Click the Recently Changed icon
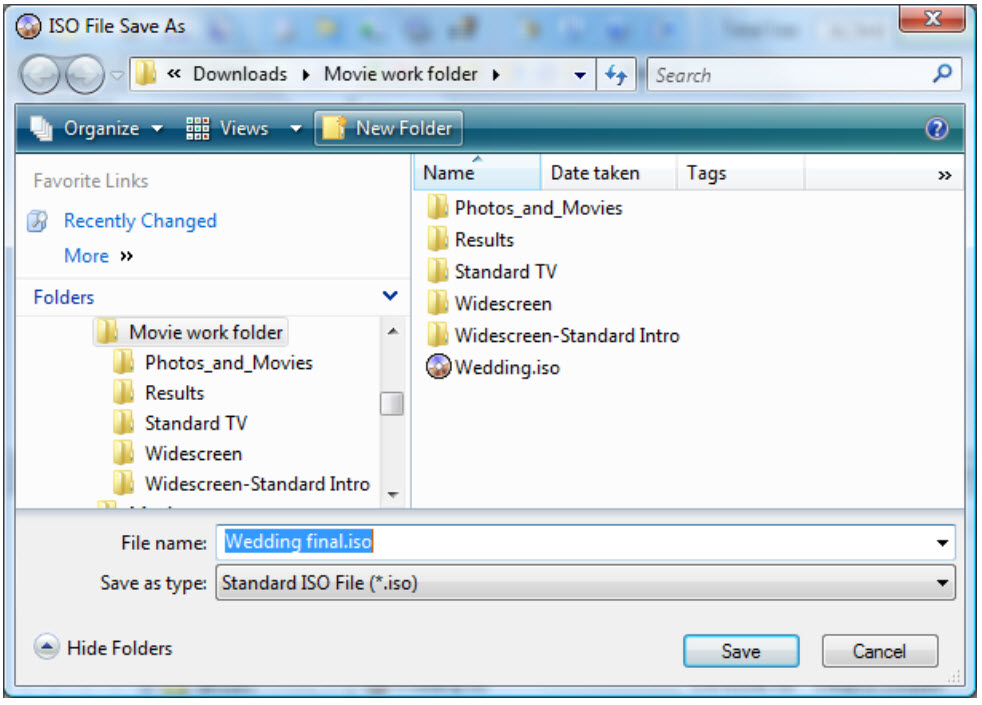The image size is (982, 705). coord(38,221)
